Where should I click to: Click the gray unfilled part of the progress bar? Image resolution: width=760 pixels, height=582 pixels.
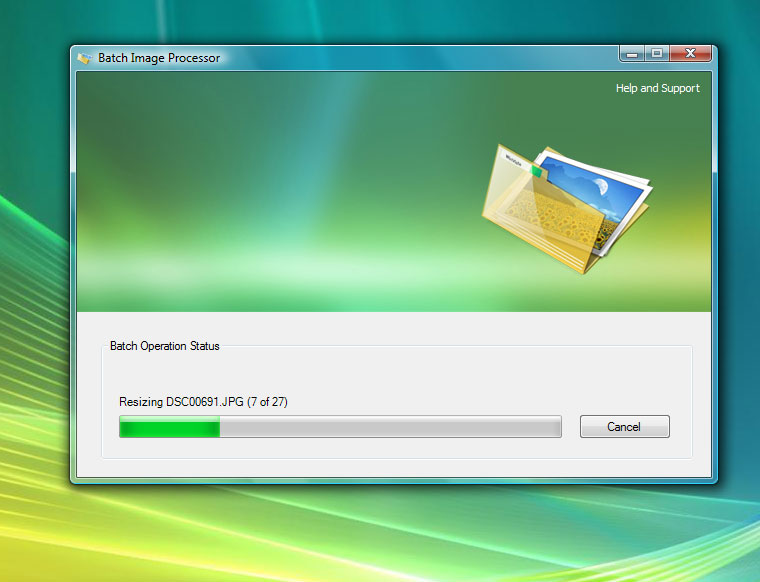point(390,428)
